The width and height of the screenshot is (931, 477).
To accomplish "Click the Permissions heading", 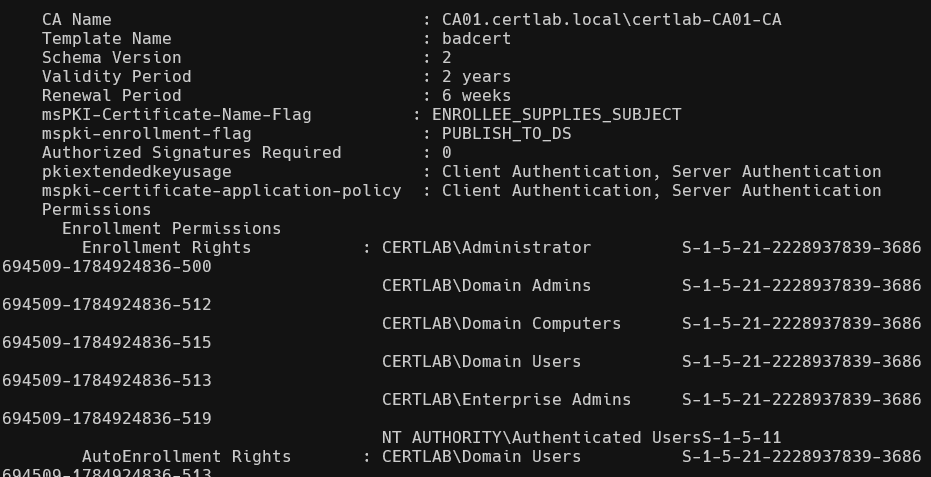I will (x=96, y=209).
